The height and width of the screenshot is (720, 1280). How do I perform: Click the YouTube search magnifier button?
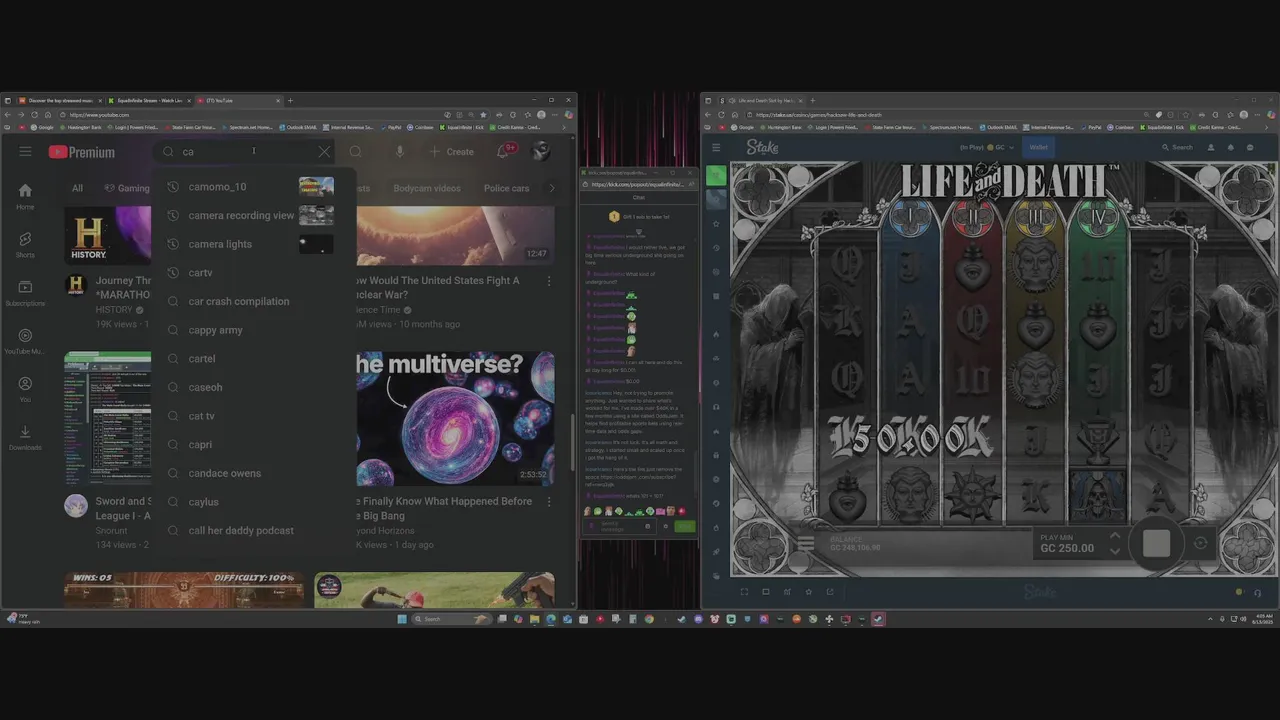click(355, 152)
